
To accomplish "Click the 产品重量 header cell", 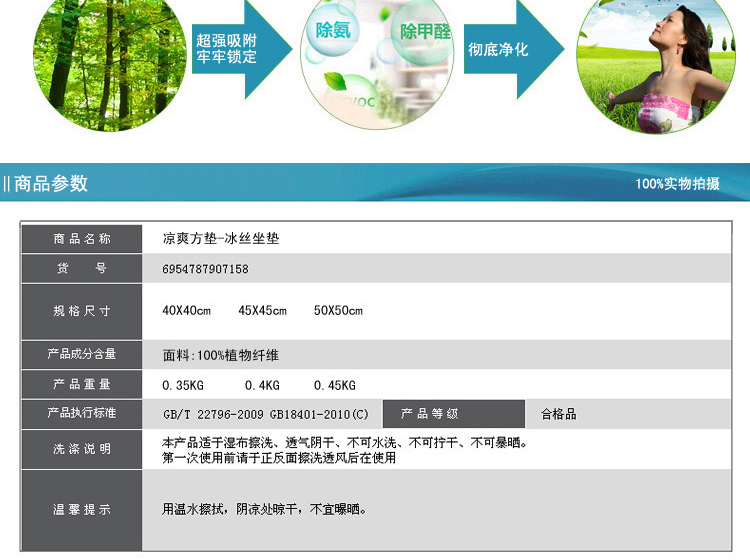I will point(82,384).
